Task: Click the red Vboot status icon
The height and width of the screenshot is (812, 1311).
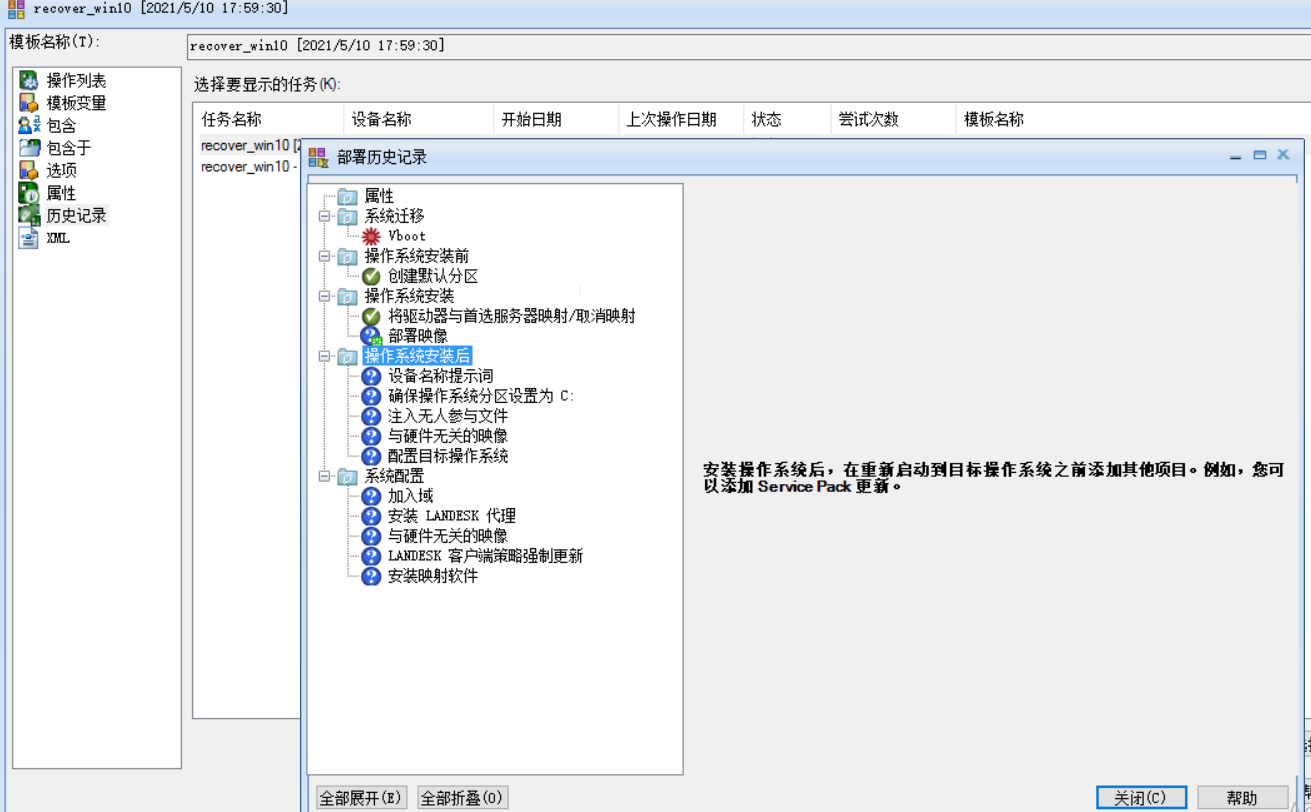Action: [x=371, y=236]
